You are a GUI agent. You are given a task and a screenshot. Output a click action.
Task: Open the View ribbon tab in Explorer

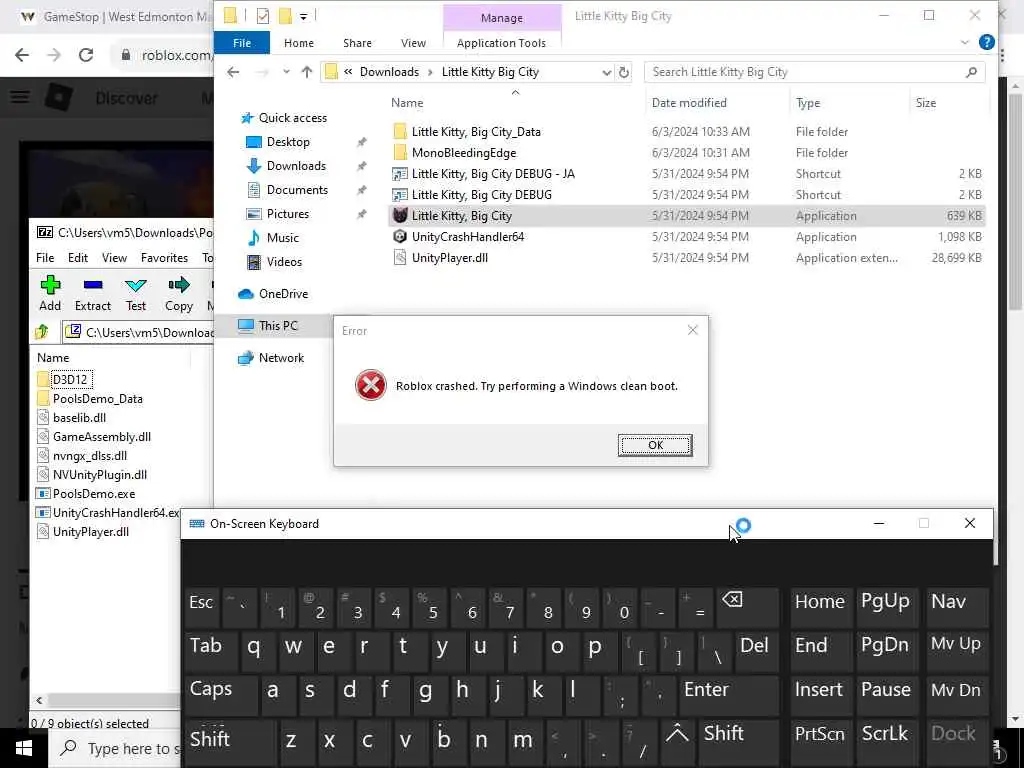click(x=413, y=43)
